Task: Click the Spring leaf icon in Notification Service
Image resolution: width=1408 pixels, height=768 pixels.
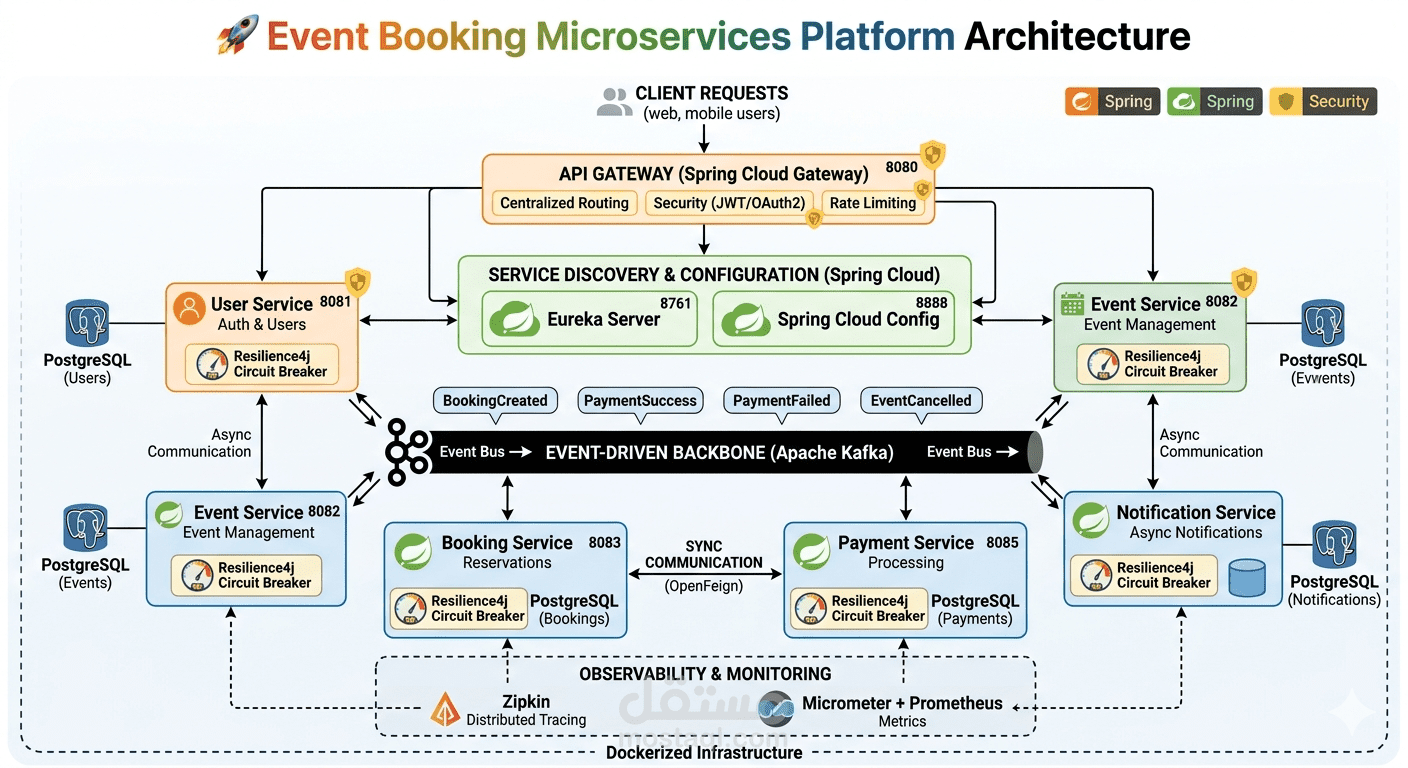Action: (1090, 521)
